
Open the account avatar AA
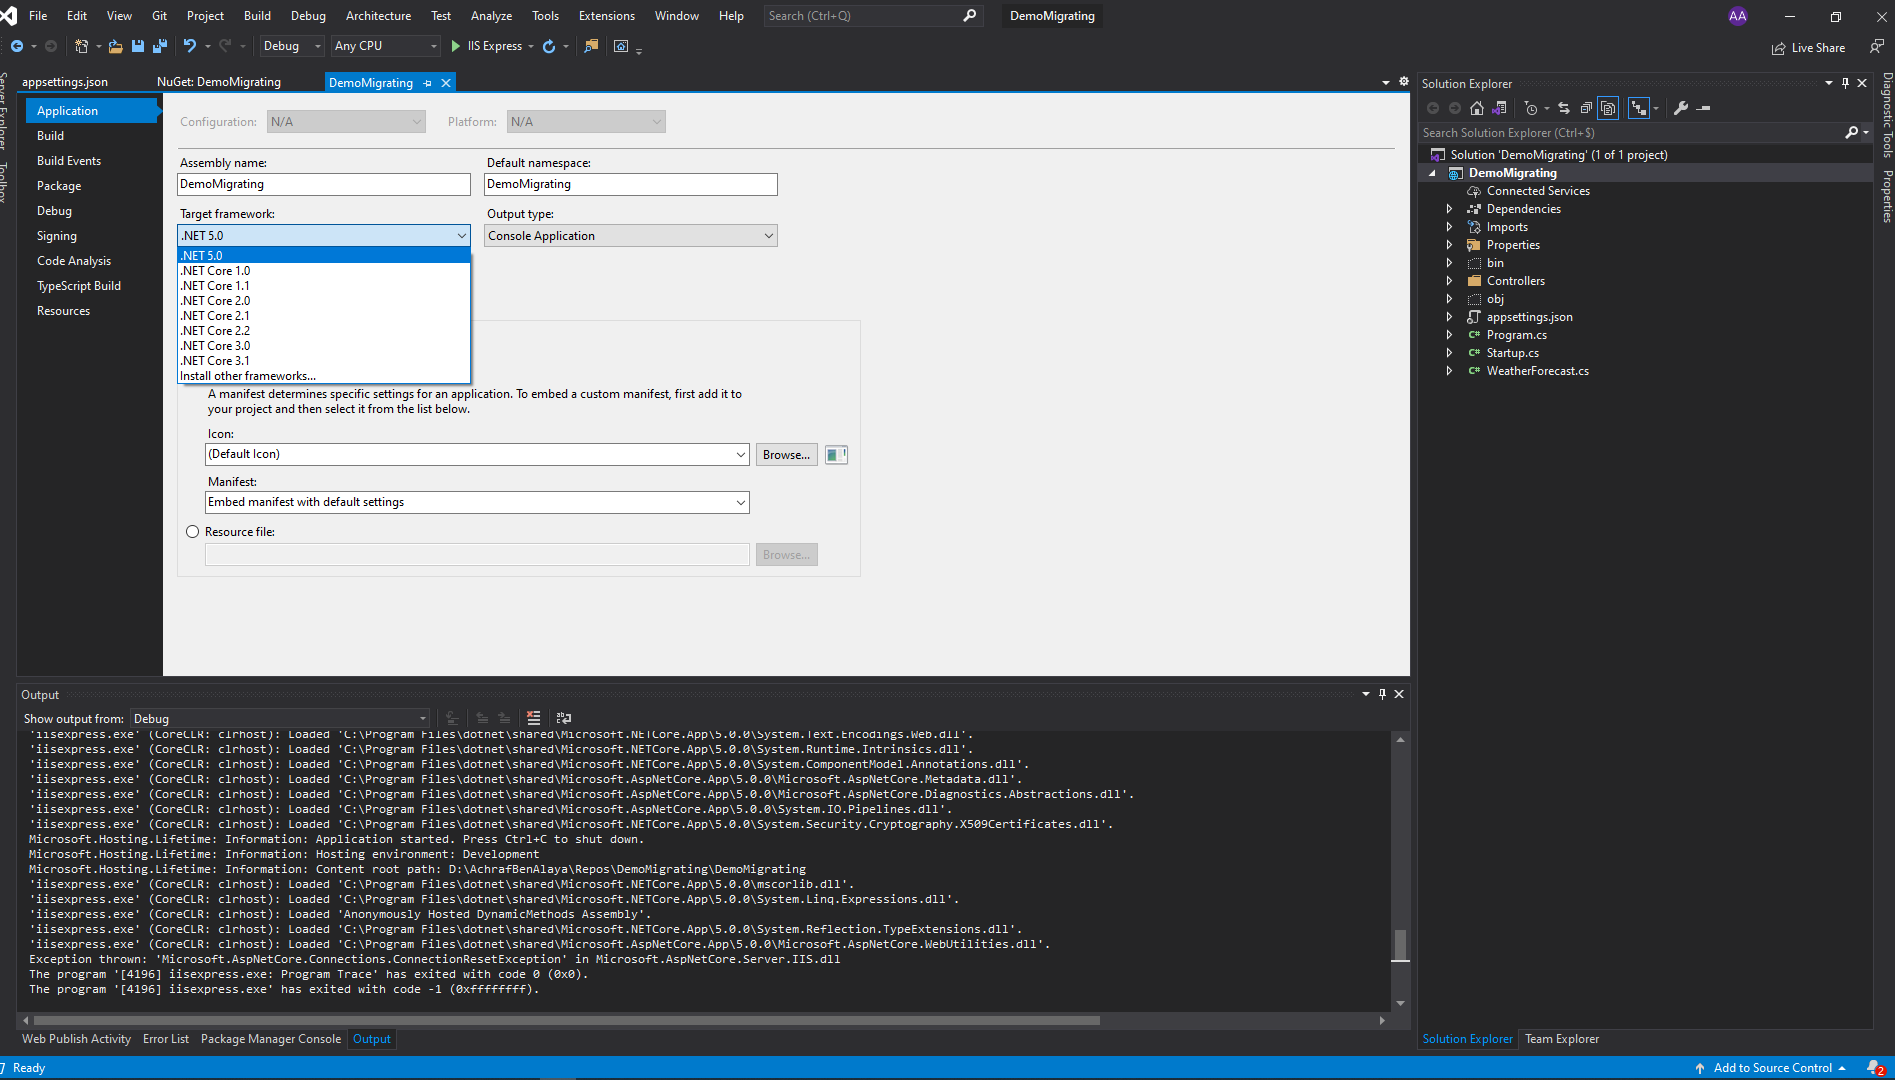(1738, 16)
